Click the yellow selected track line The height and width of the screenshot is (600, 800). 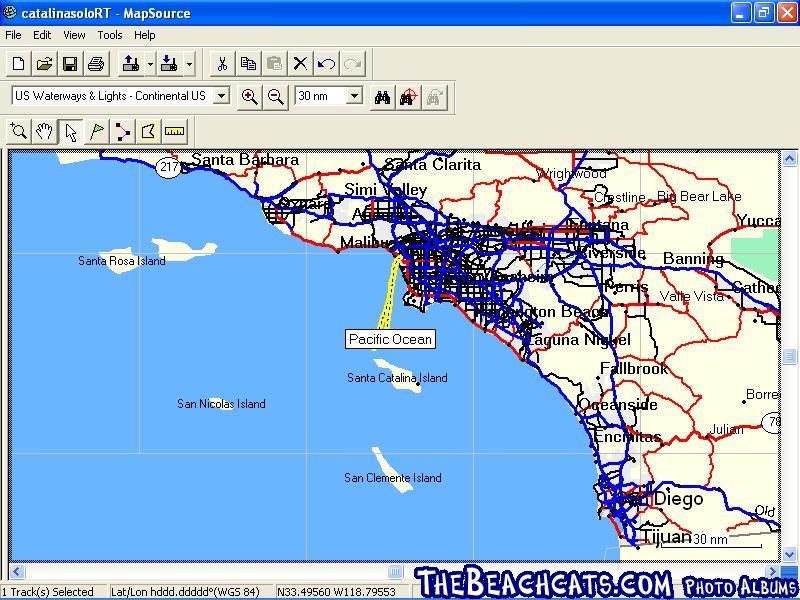tap(389, 296)
